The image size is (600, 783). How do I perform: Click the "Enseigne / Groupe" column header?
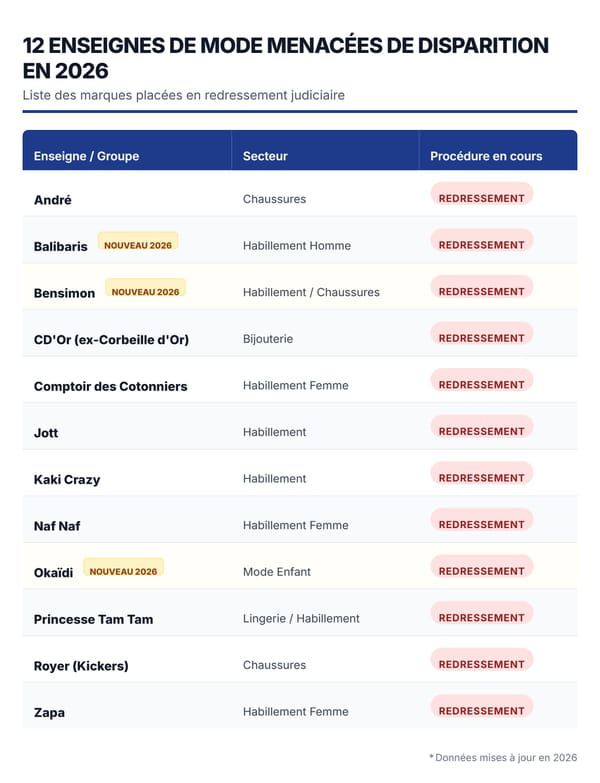click(x=86, y=156)
